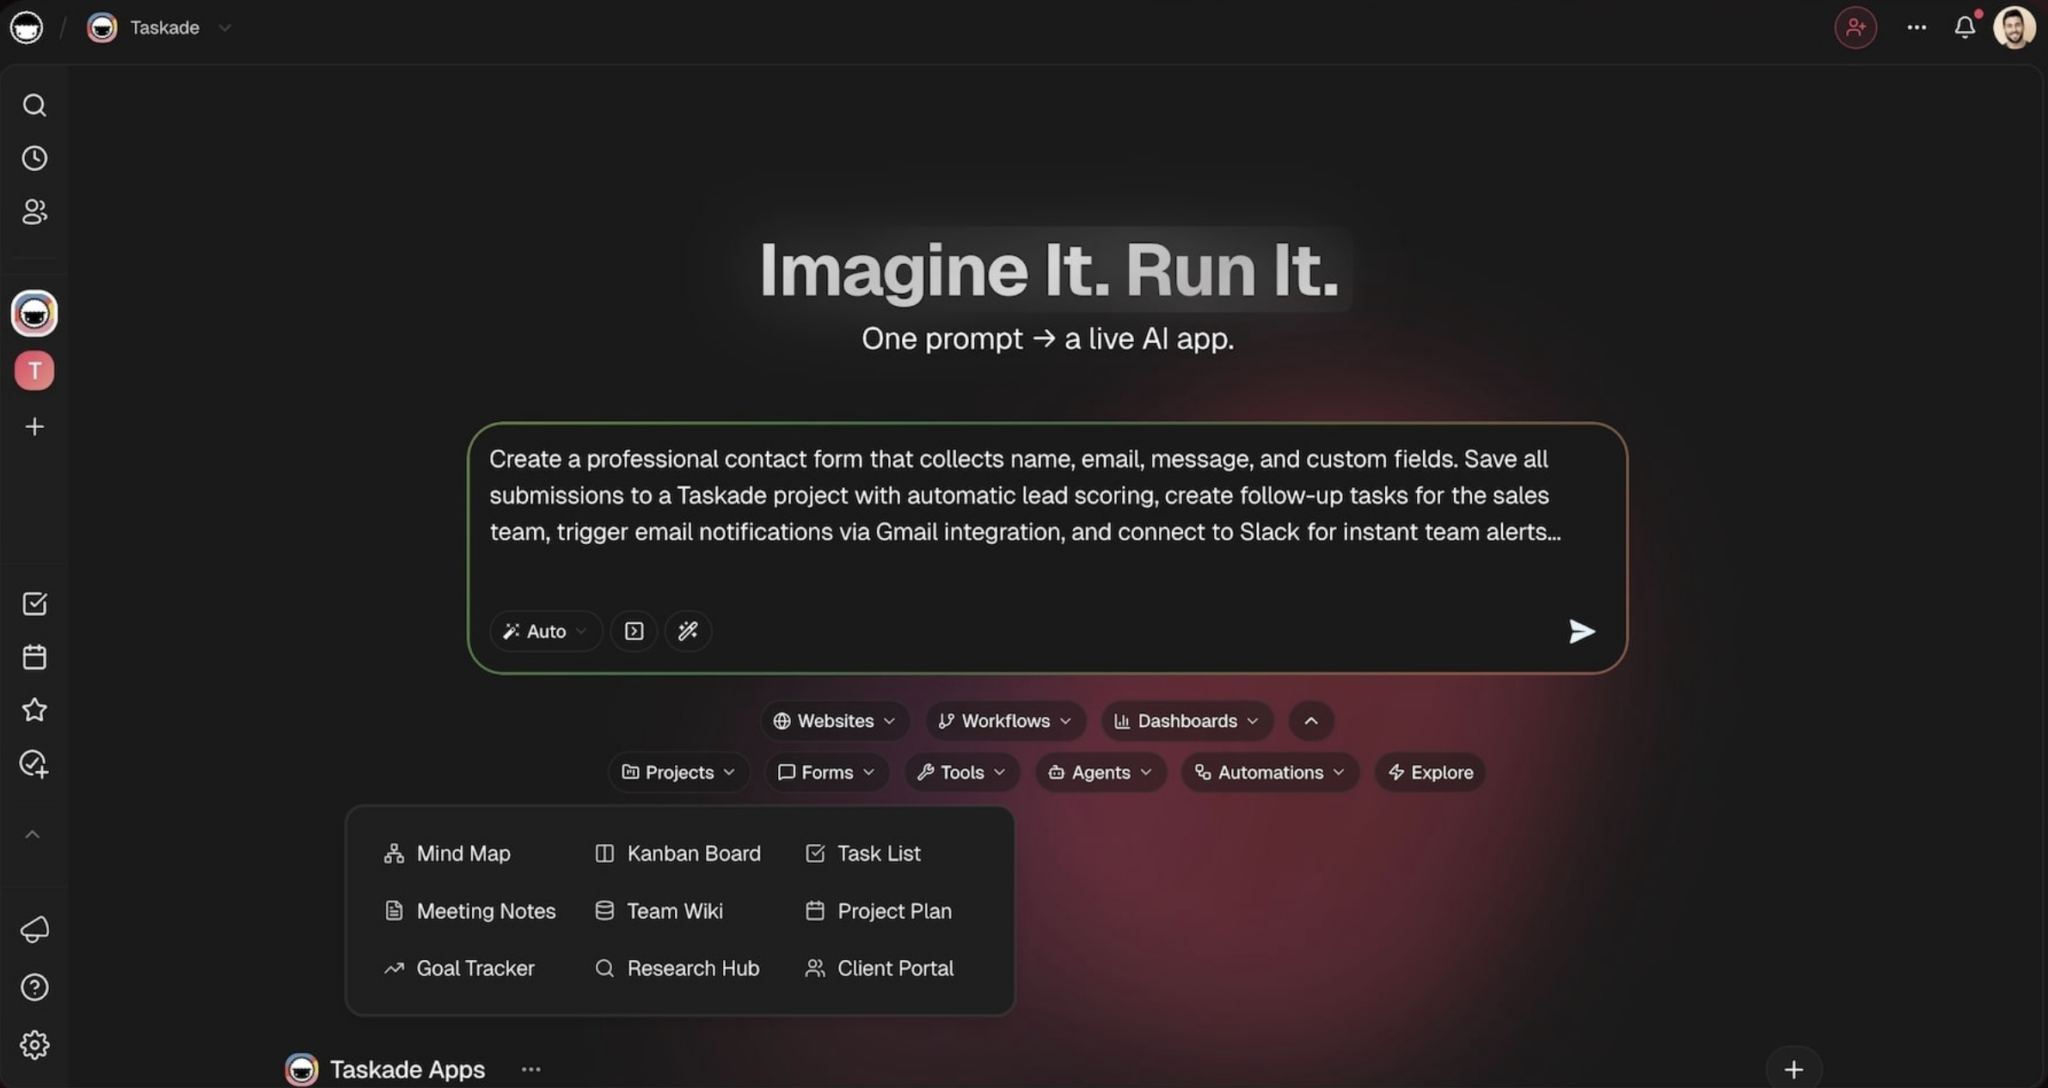Screen dimensions: 2048x1088
Task: Expand the Websites category dropdown
Action: 835,721
